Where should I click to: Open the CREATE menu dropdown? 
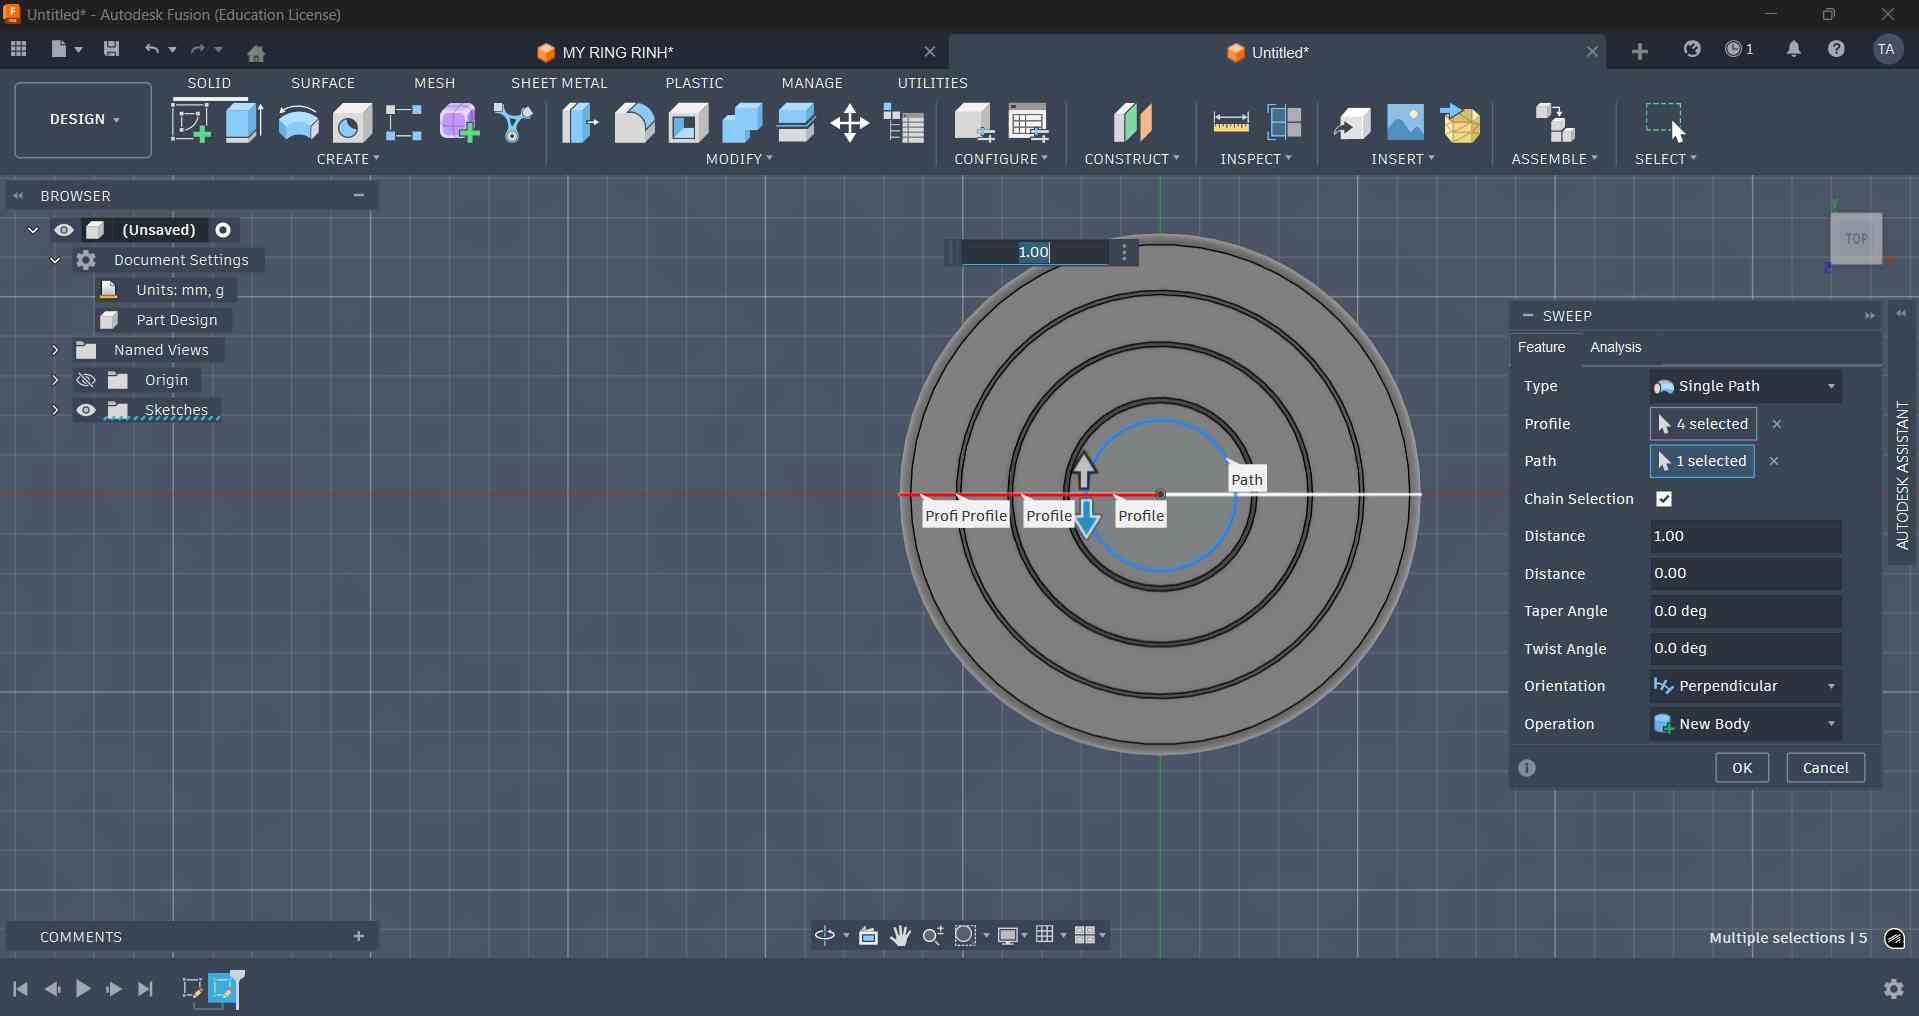pos(348,159)
